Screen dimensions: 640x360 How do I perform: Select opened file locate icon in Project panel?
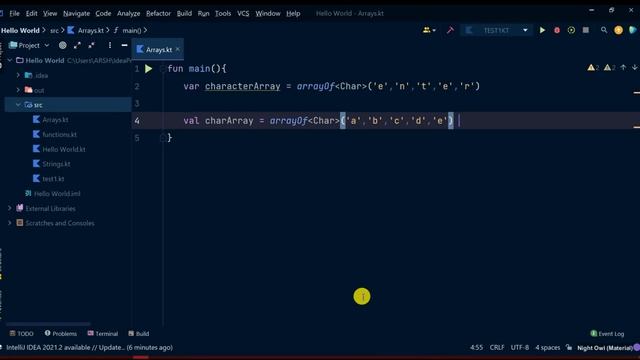coord(62,45)
